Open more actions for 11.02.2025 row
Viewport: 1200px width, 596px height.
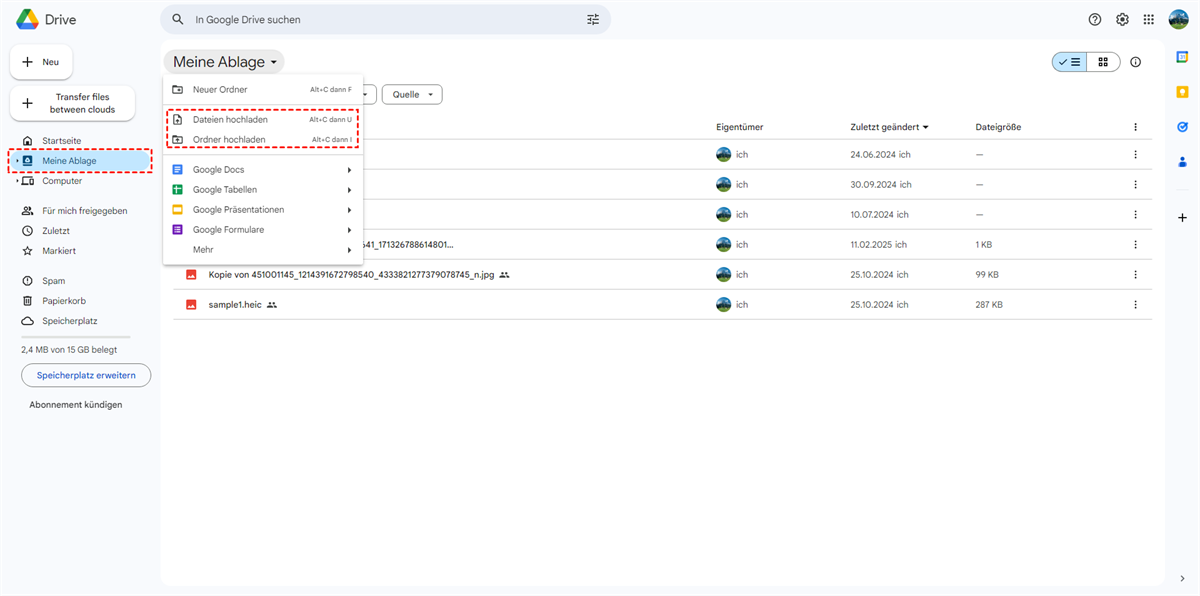(x=1135, y=244)
